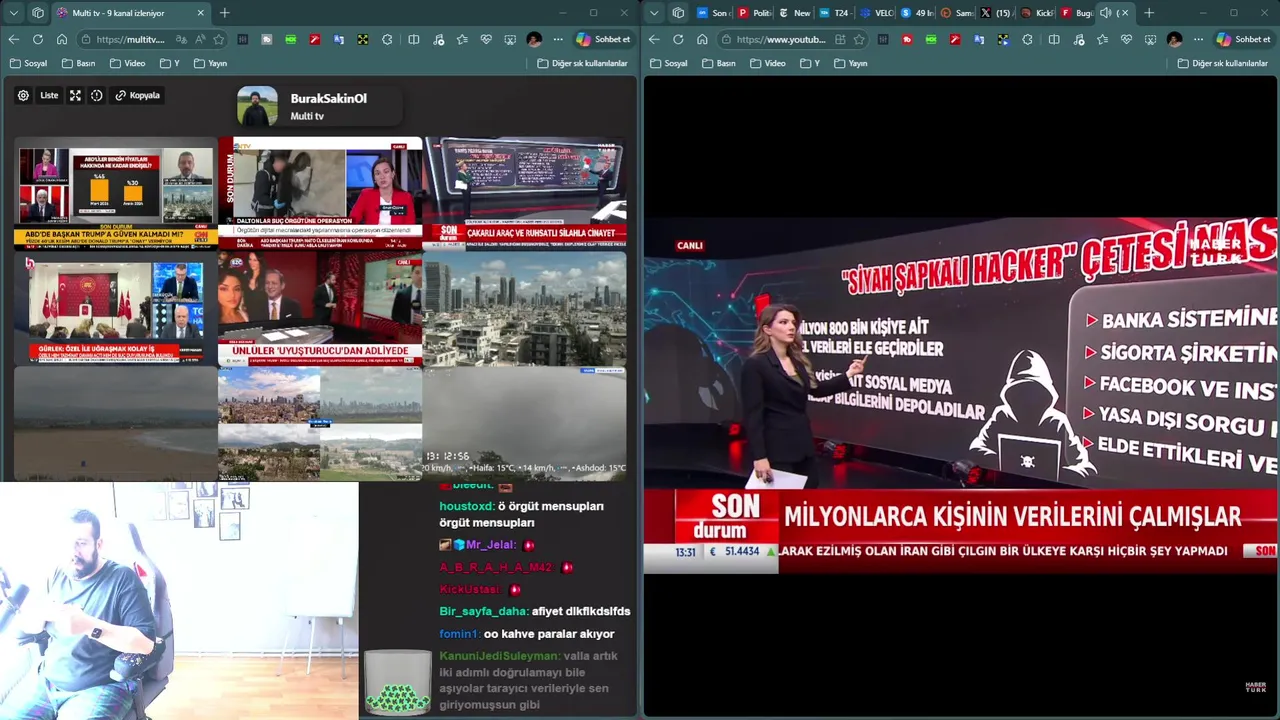Click home icon in YouTube window

pos(702,39)
